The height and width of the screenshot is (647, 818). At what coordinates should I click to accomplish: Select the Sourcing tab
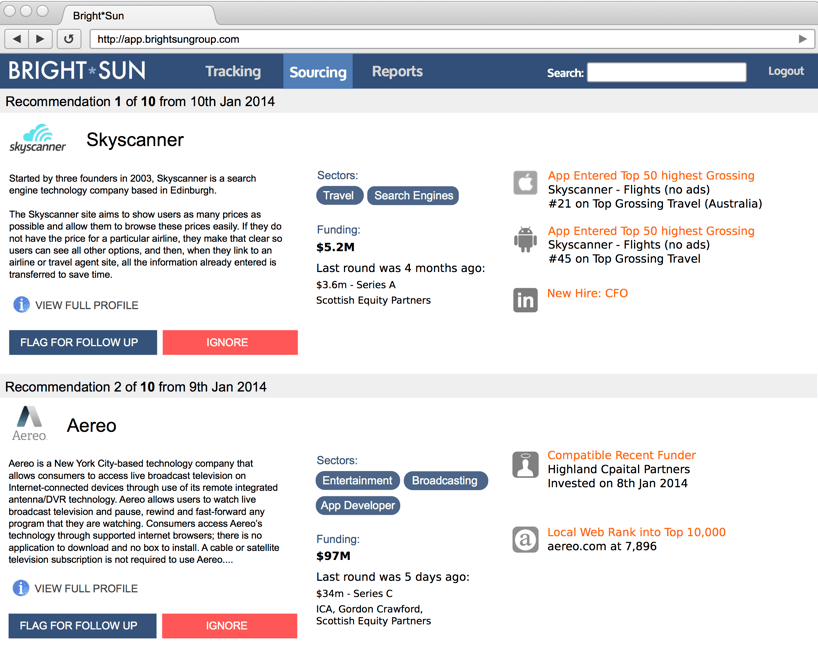[x=318, y=71]
